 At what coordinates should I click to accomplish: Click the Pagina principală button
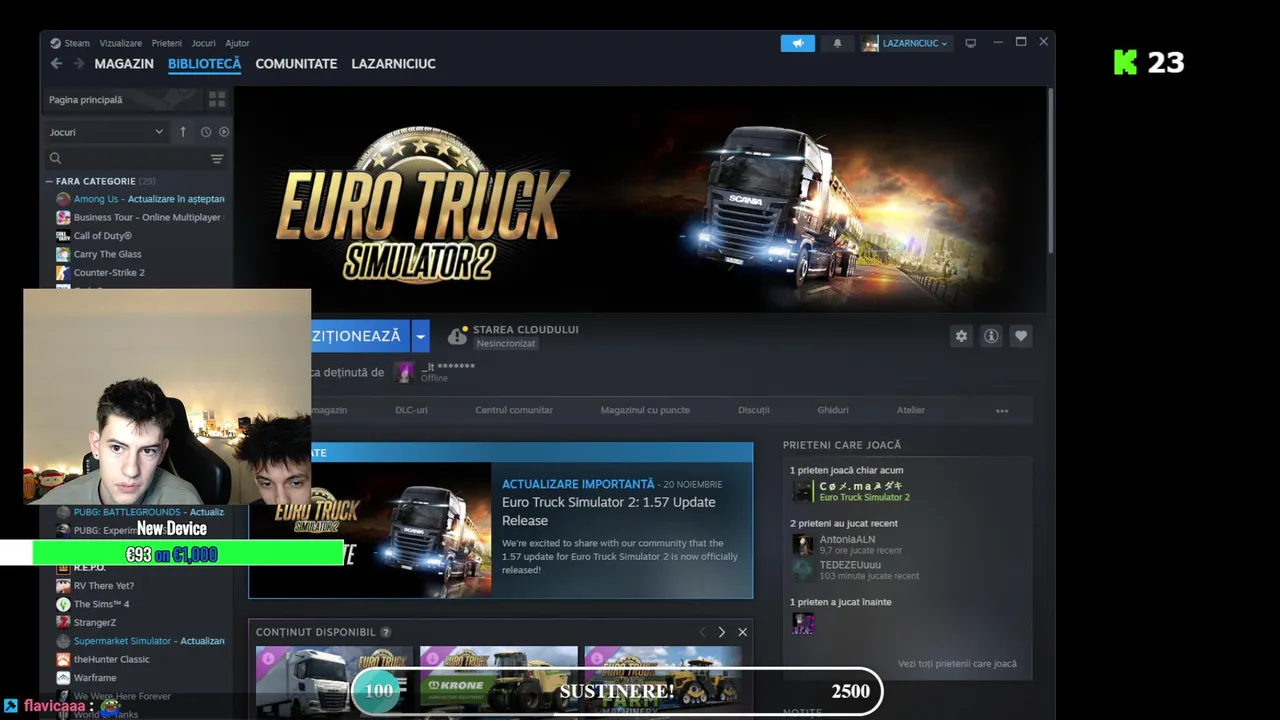tap(121, 99)
